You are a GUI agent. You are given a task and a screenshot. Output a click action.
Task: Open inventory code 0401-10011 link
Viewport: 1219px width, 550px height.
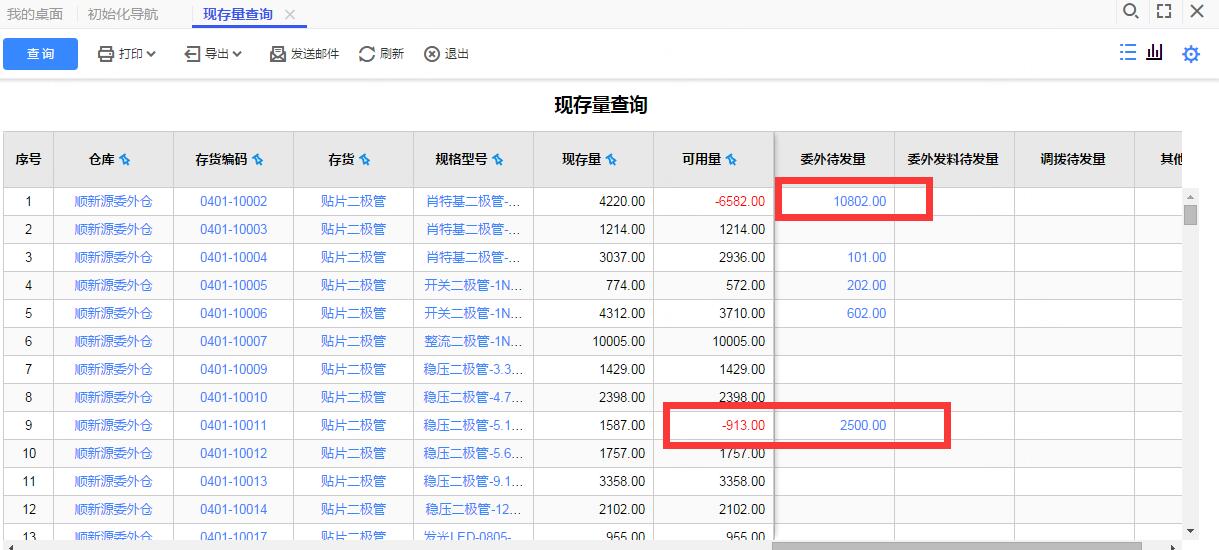pyautogui.click(x=234, y=425)
